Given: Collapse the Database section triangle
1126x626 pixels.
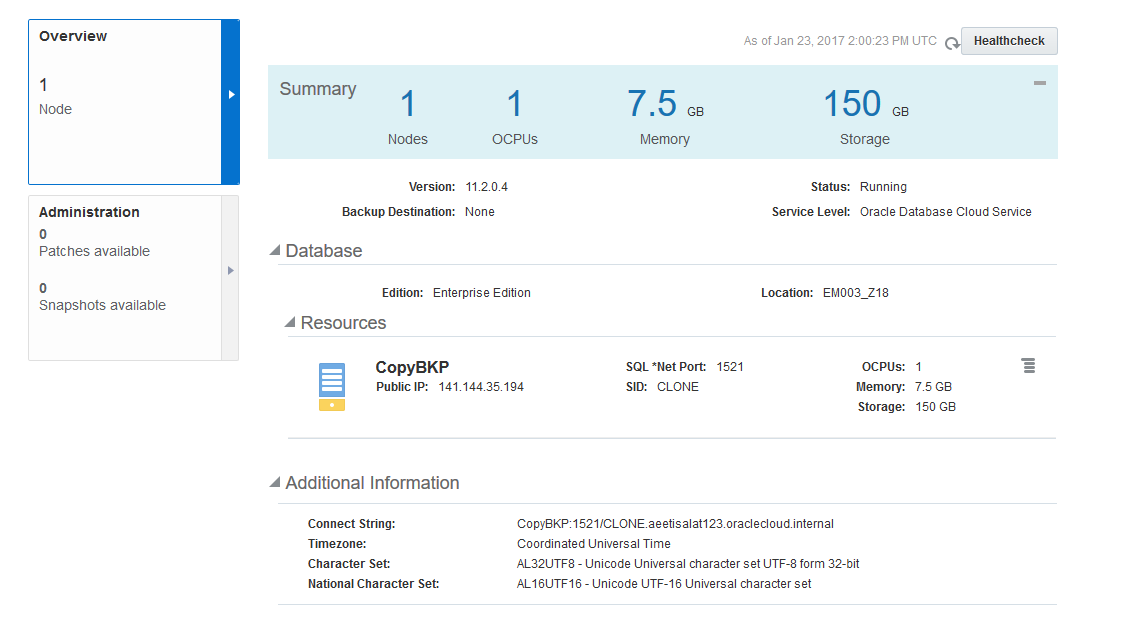Looking at the screenshot, I should (x=275, y=251).
